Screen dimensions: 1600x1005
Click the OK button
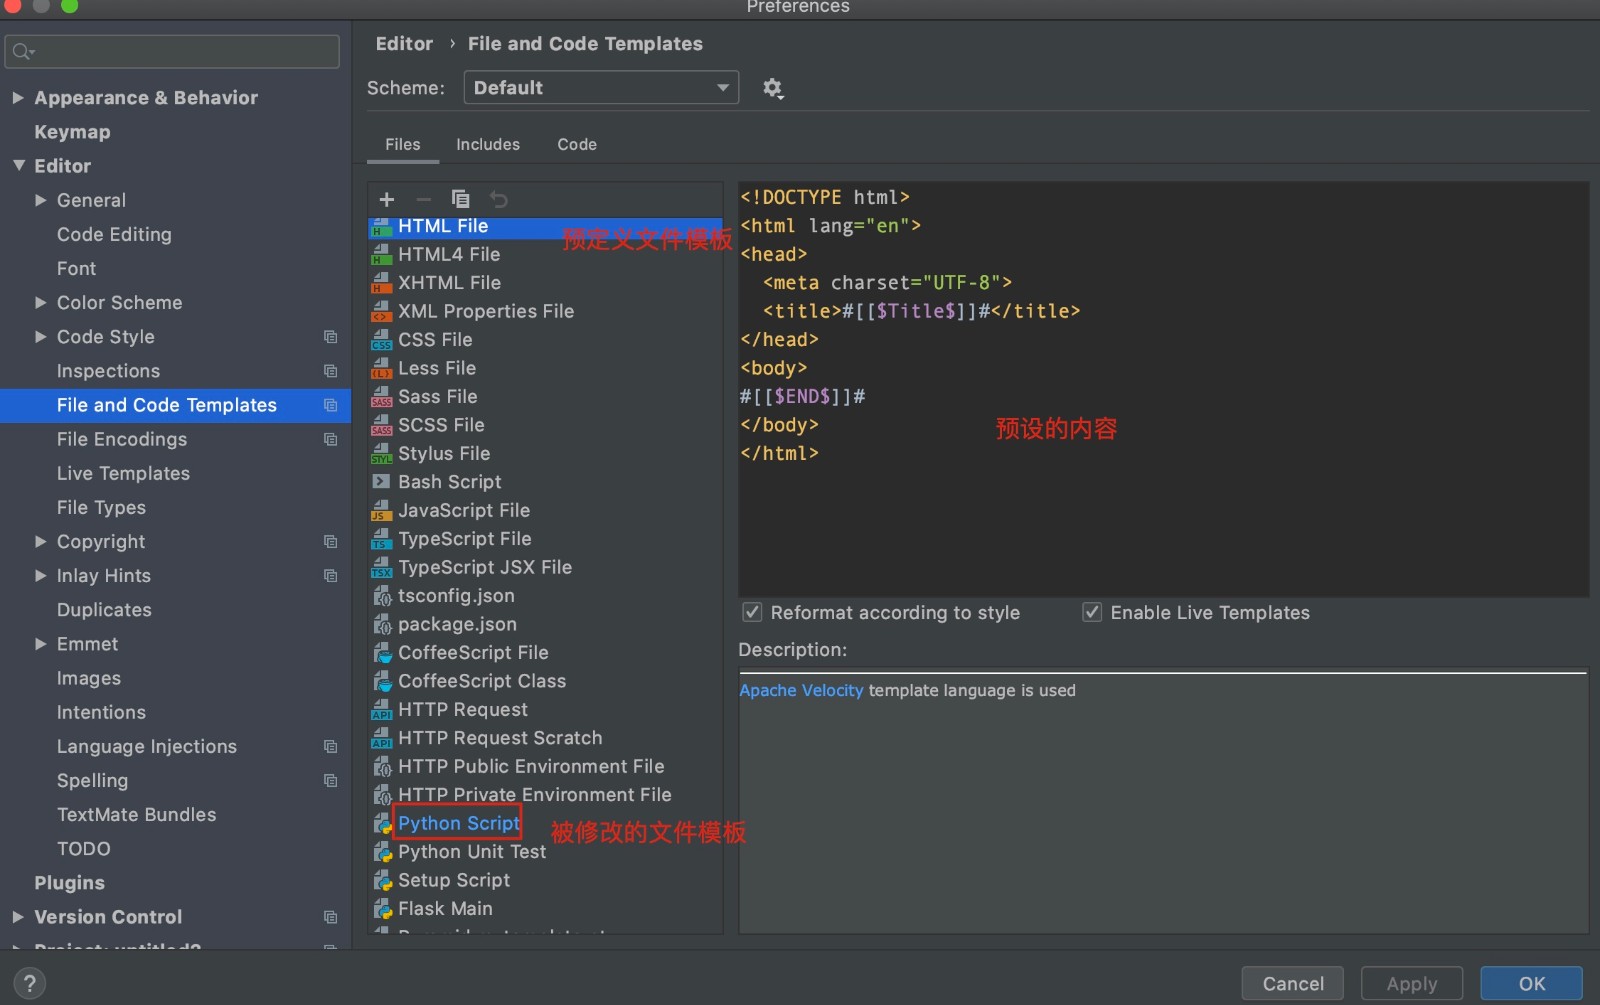(1531, 983)
